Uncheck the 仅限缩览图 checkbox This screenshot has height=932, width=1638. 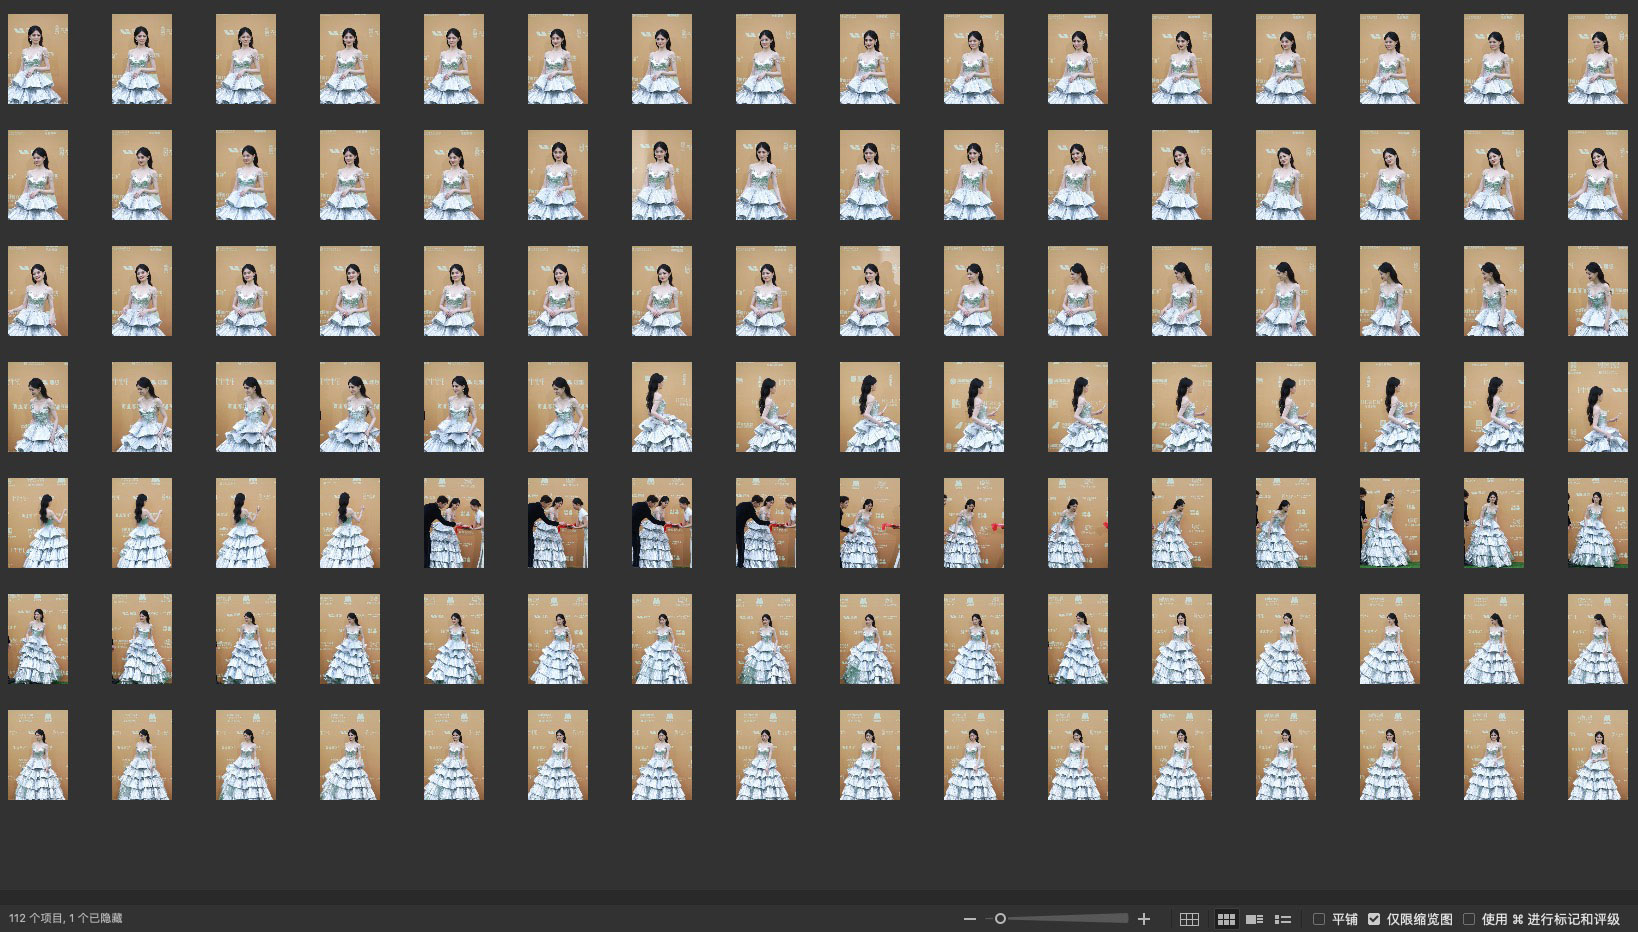tap(1374, 919)
